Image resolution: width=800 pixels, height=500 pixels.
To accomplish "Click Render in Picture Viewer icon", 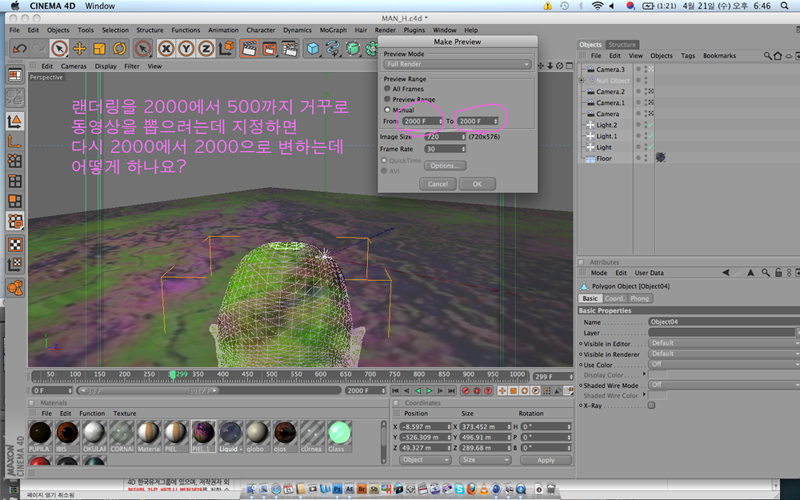I will (x=269, y=48).
